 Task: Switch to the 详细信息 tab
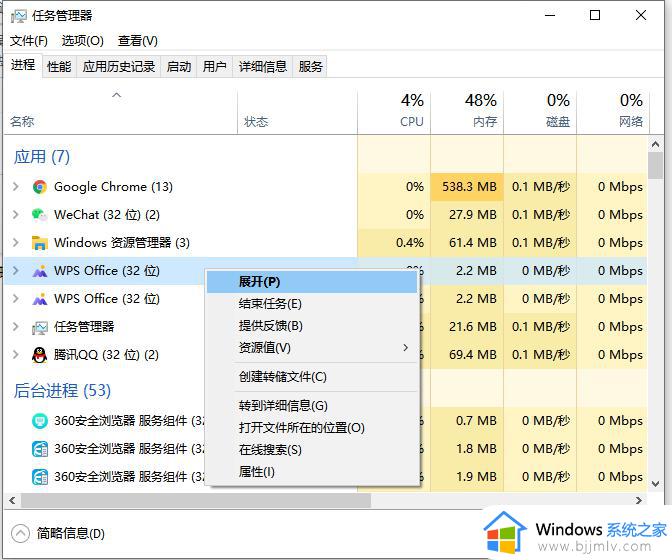[263, 67]
